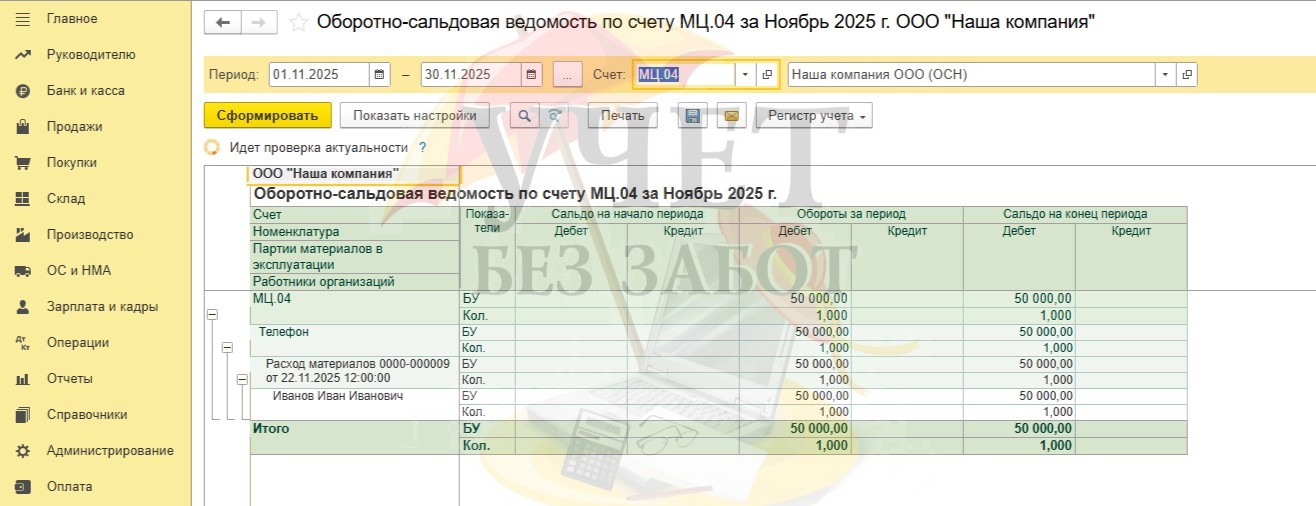Click the help question mark link
Screen dimensions: 1316x506
tap(422, 147)
